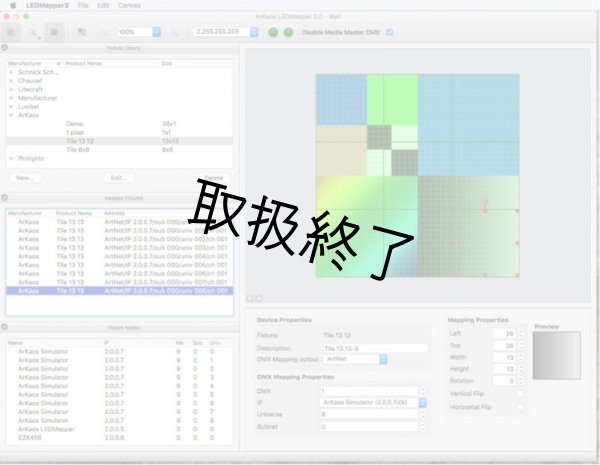Toggle Disable Media Master DMX checkbox
Viewport: 600px width, 465px height.
tap(390, 32)
